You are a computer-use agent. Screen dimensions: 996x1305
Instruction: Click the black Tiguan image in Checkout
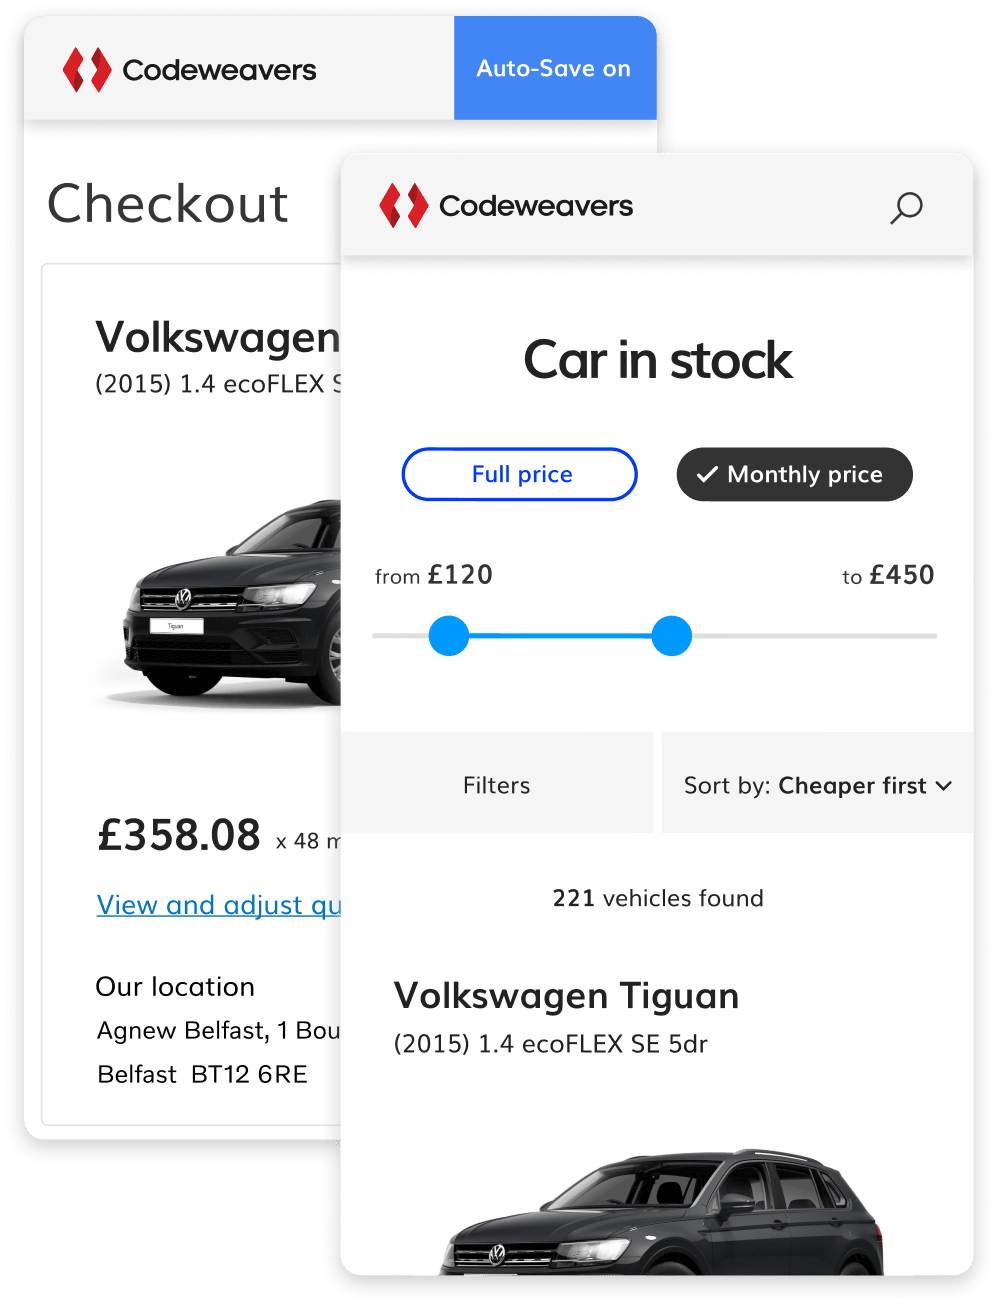point(230,600)
